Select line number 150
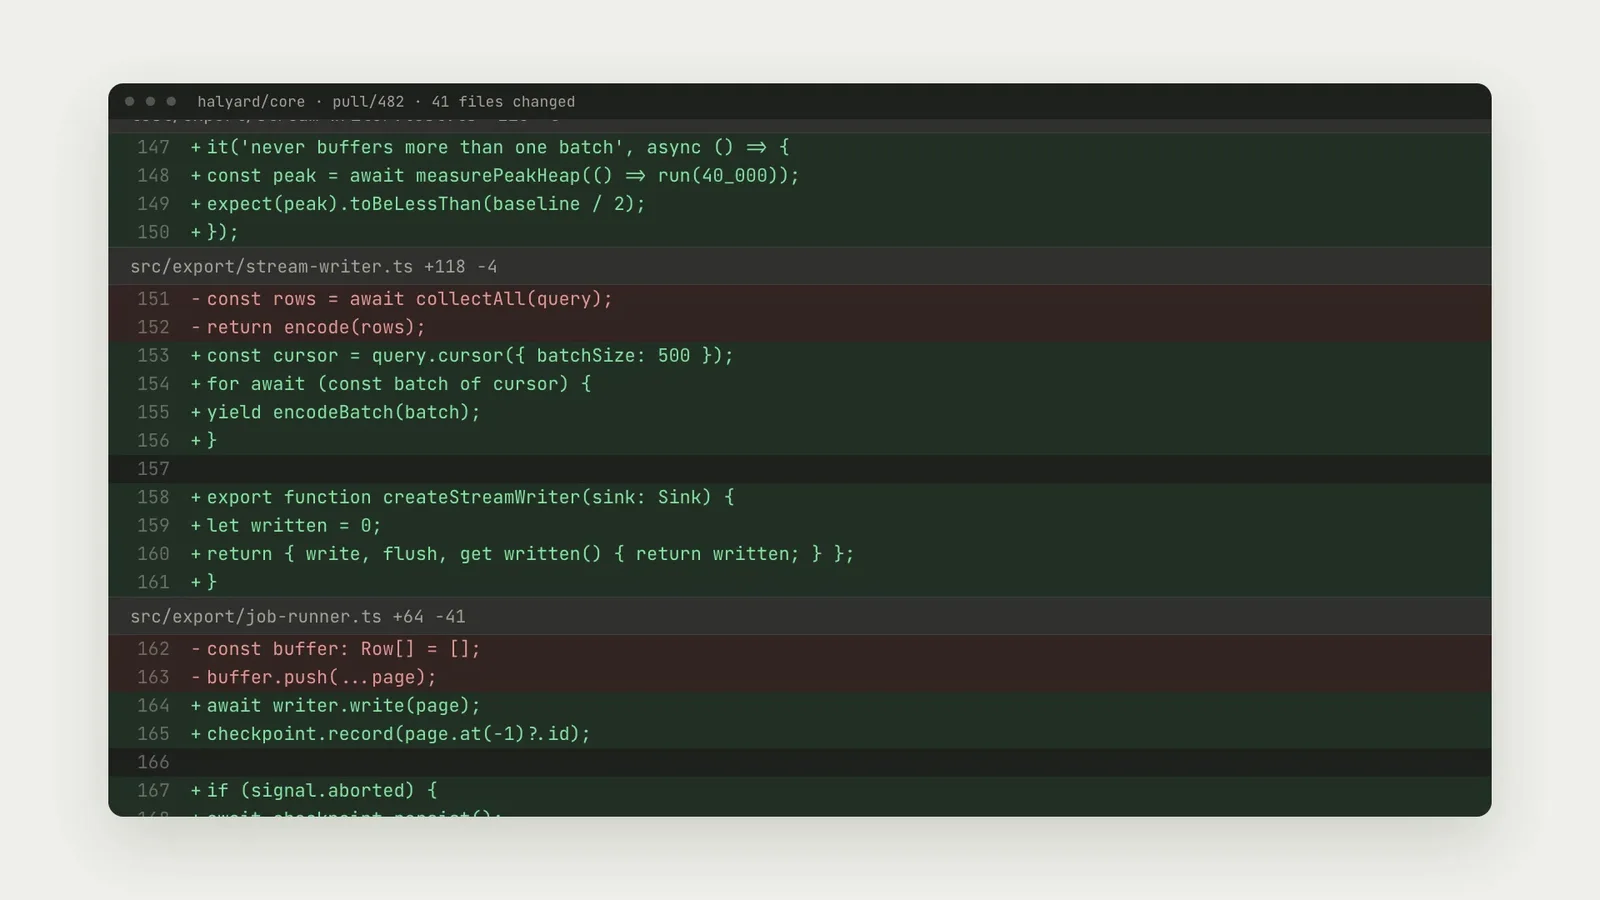Viewport: 1600px width, 900px height. point(153,232)
